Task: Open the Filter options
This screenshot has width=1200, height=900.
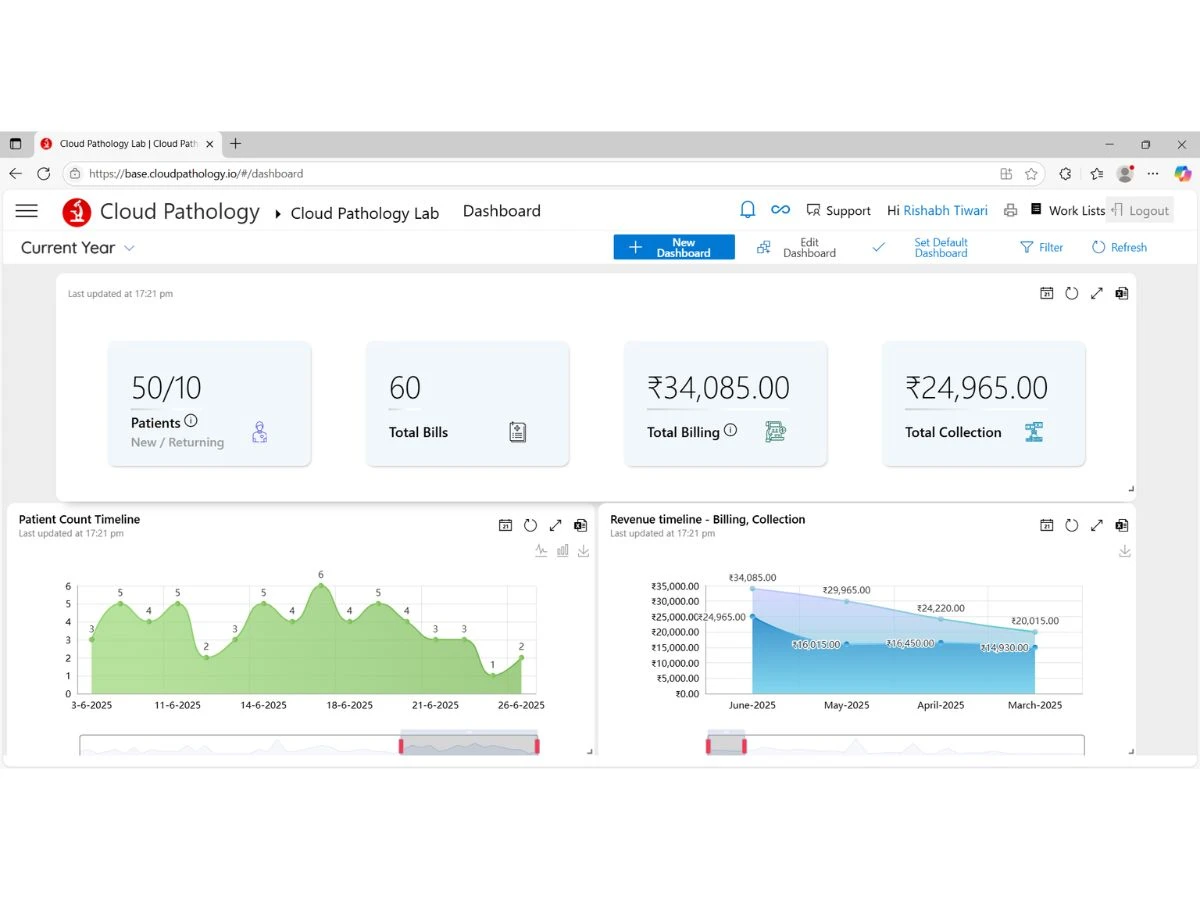Action: [1041, 247]
